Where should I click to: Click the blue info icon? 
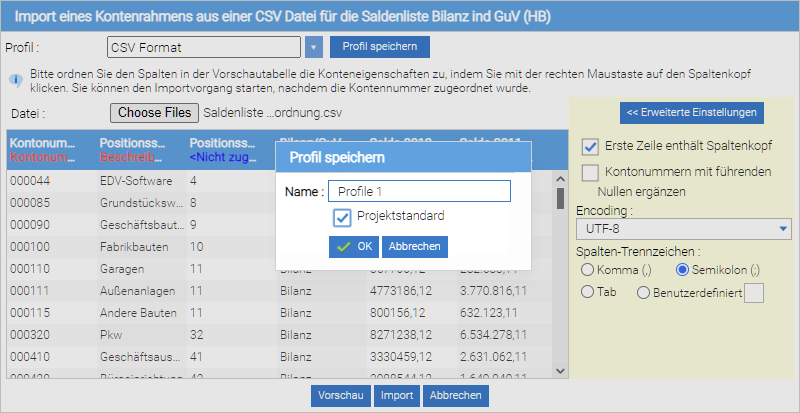click(x=15, y=78)
